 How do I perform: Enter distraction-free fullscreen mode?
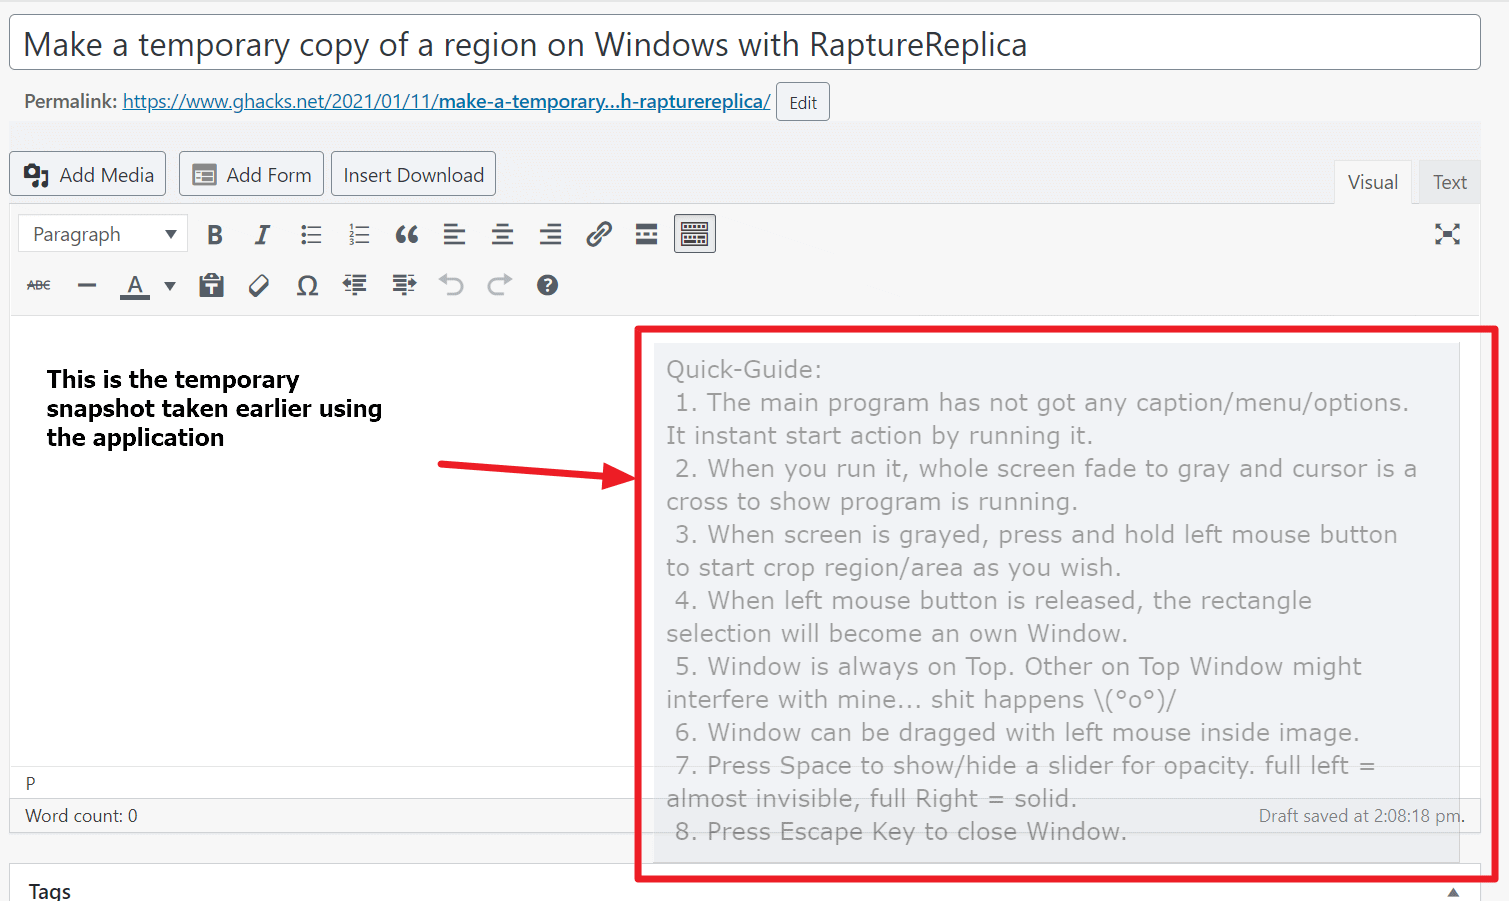pyautogui.click(x=1447, y=234)
